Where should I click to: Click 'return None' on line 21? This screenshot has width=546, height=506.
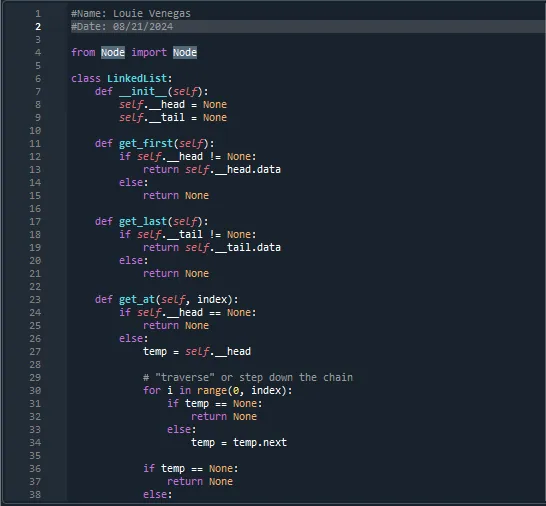(176, 273)
